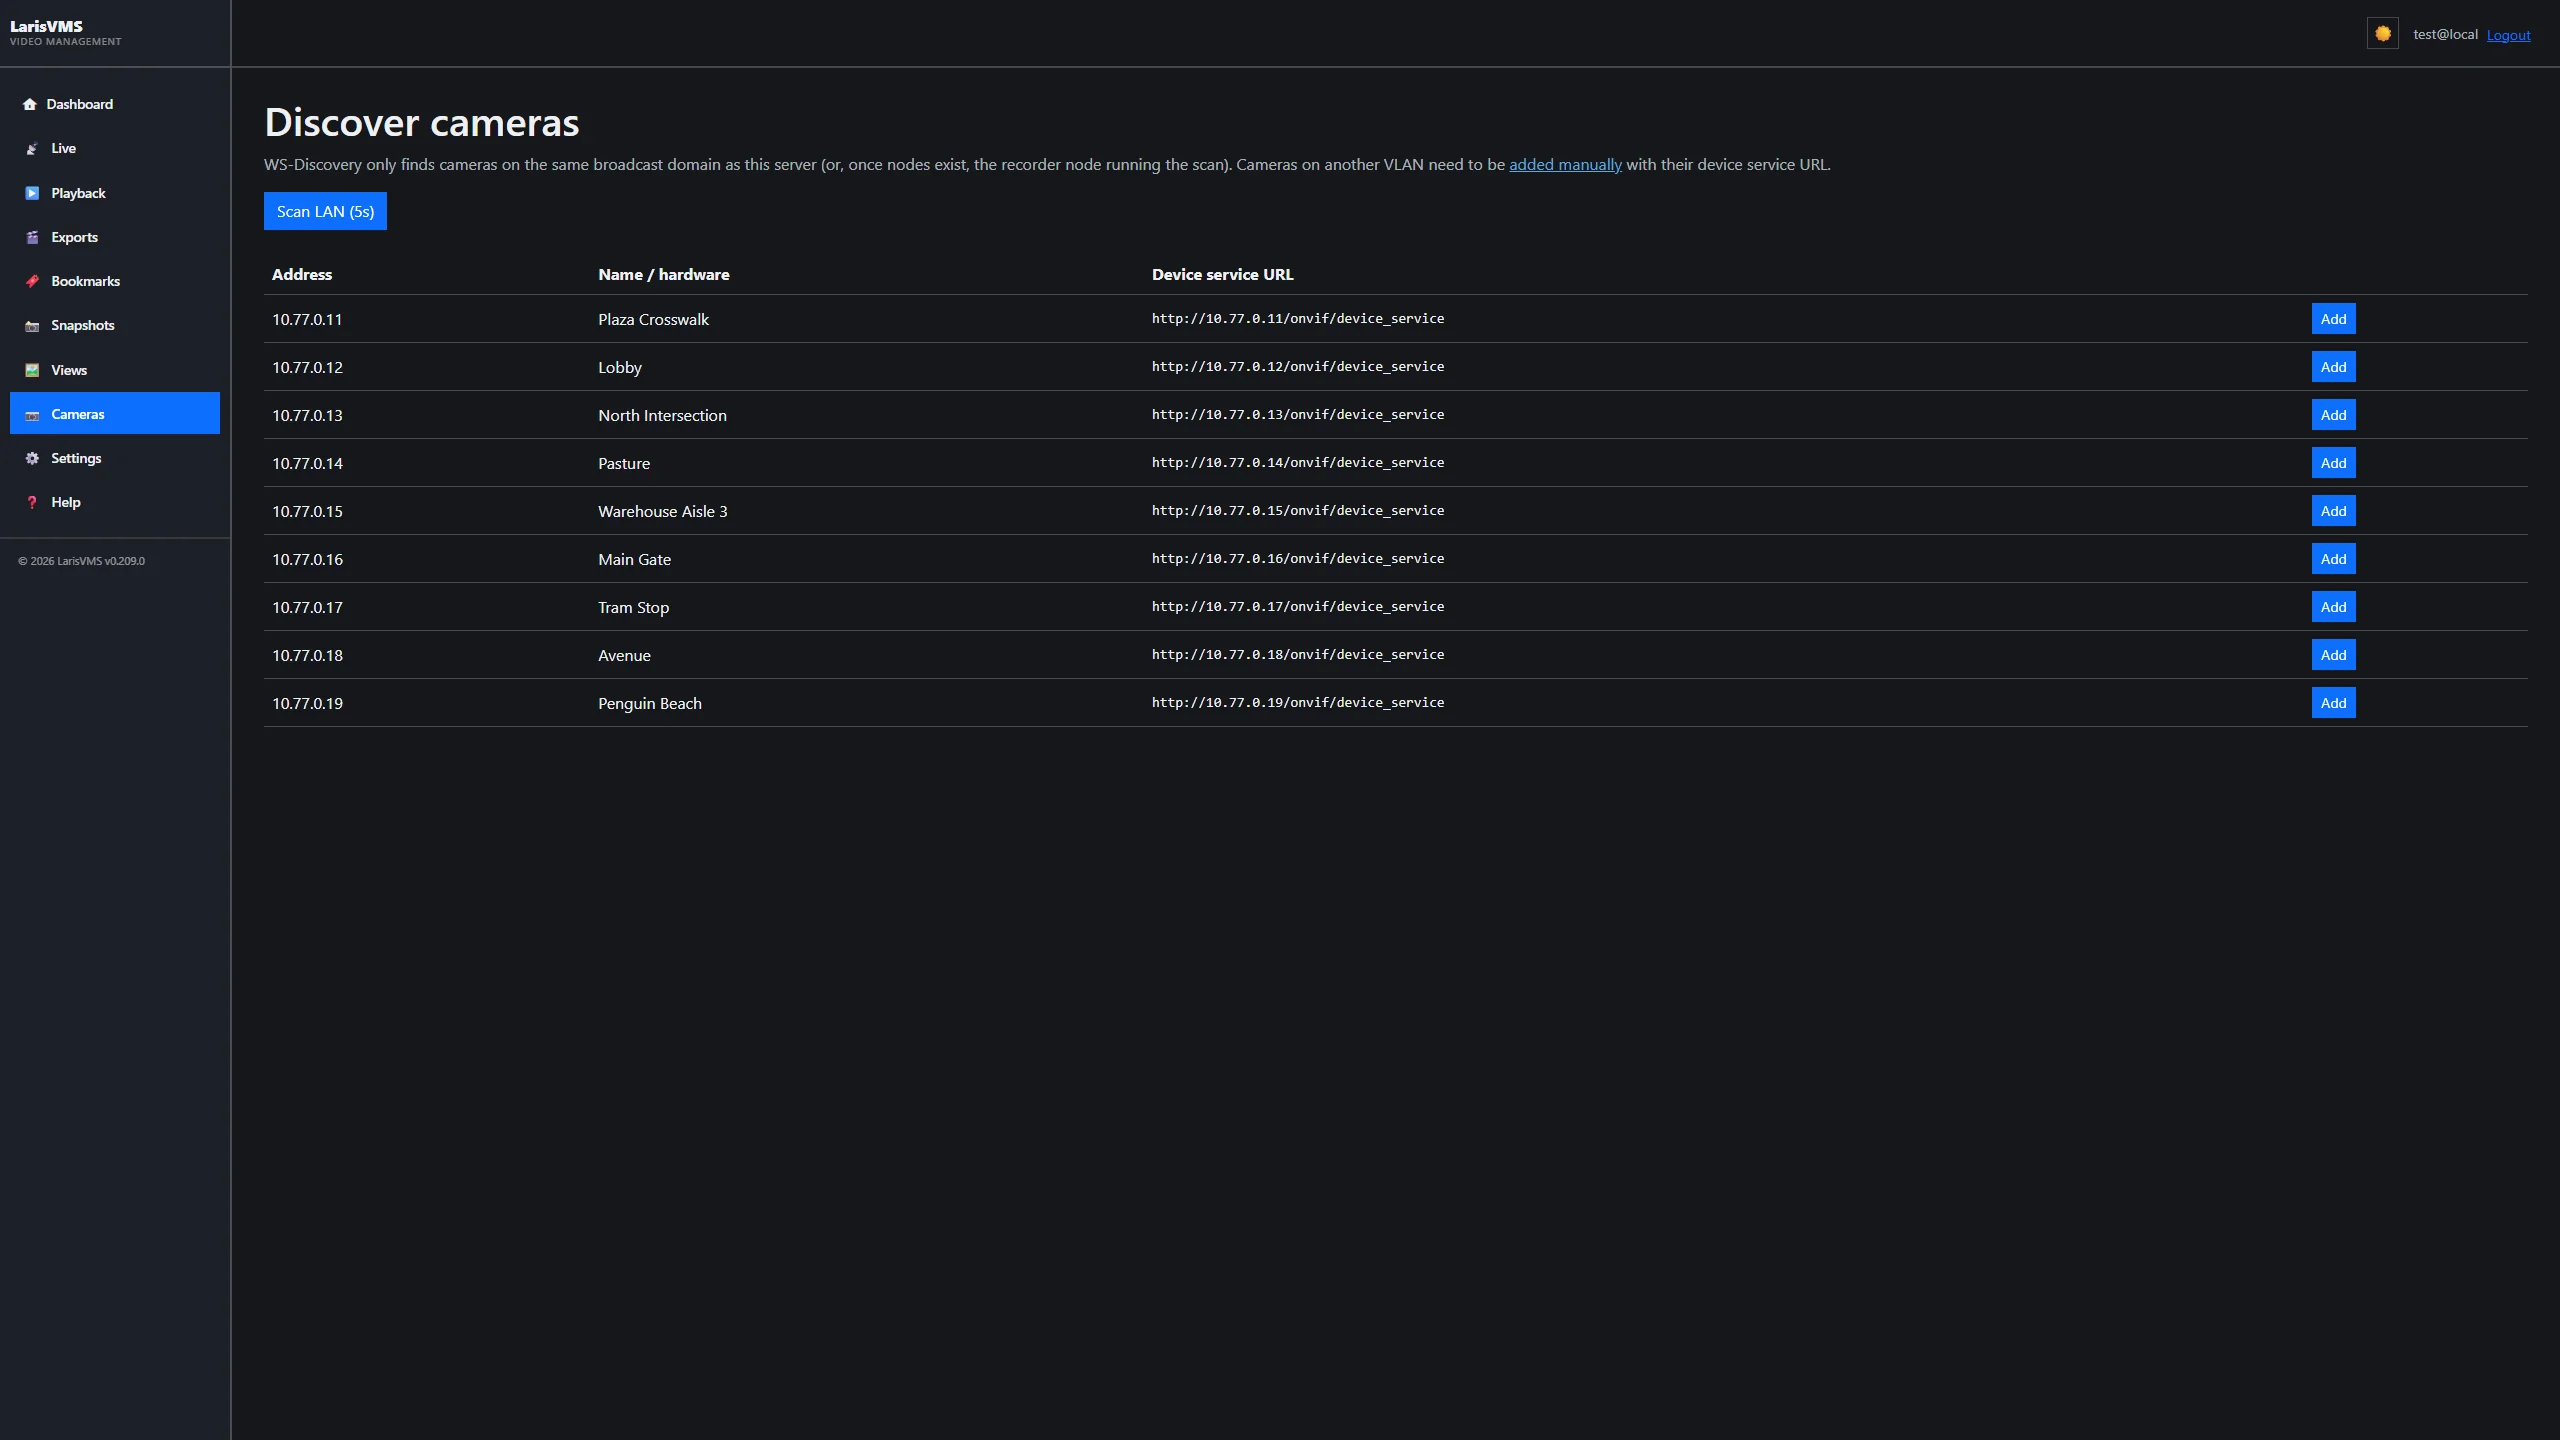Click the Cameras icon in the sidebar
The height and width of the screenshot is (1440, 2560).
coord(32,414)
